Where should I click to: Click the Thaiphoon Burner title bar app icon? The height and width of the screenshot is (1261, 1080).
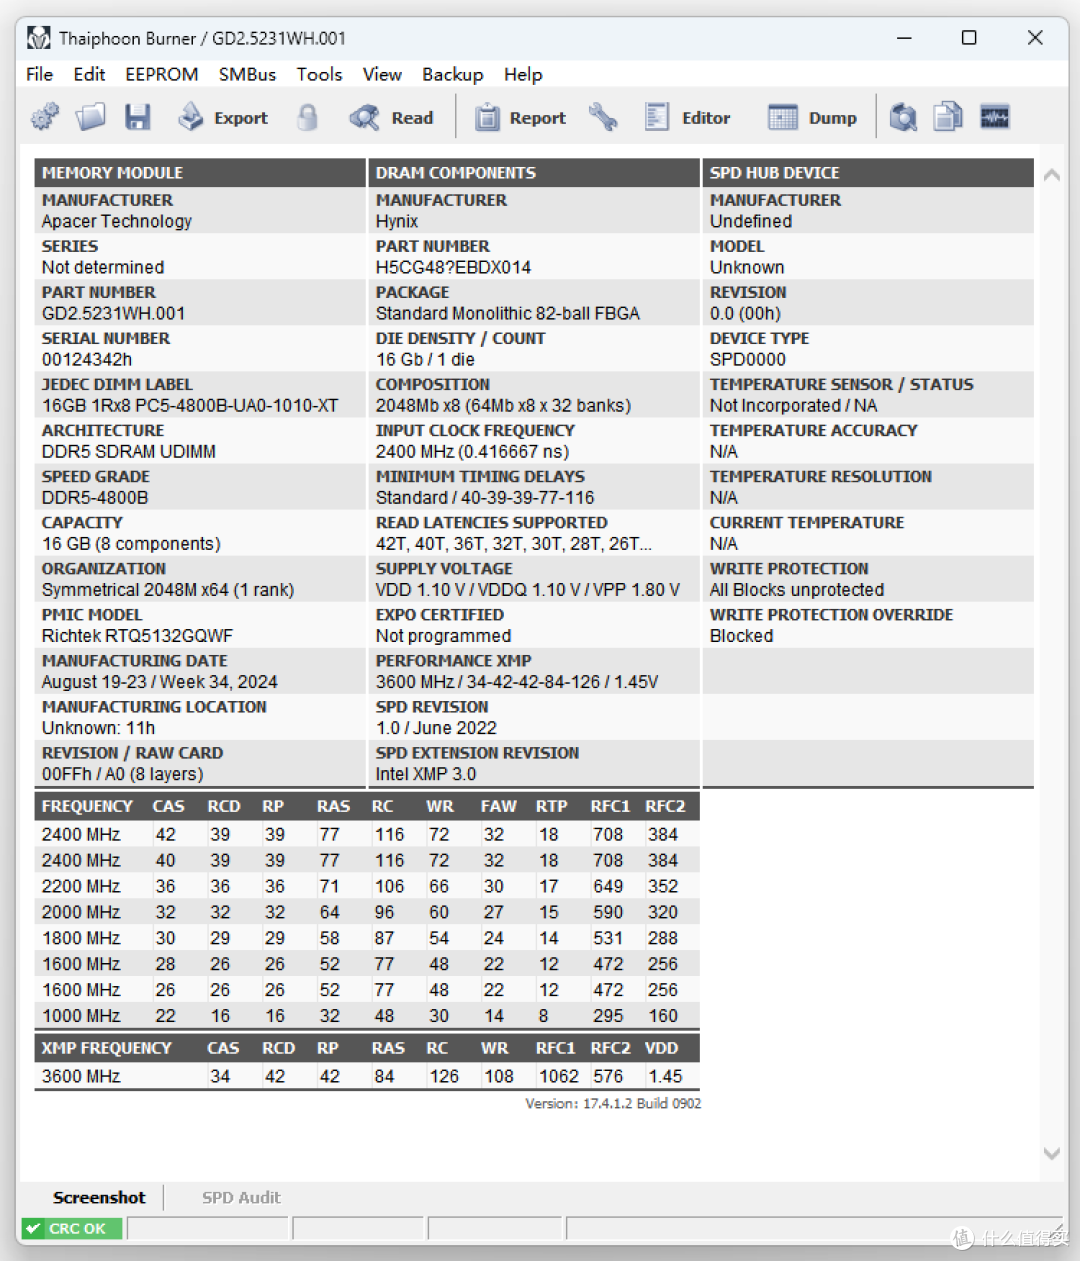coord(39,38)
